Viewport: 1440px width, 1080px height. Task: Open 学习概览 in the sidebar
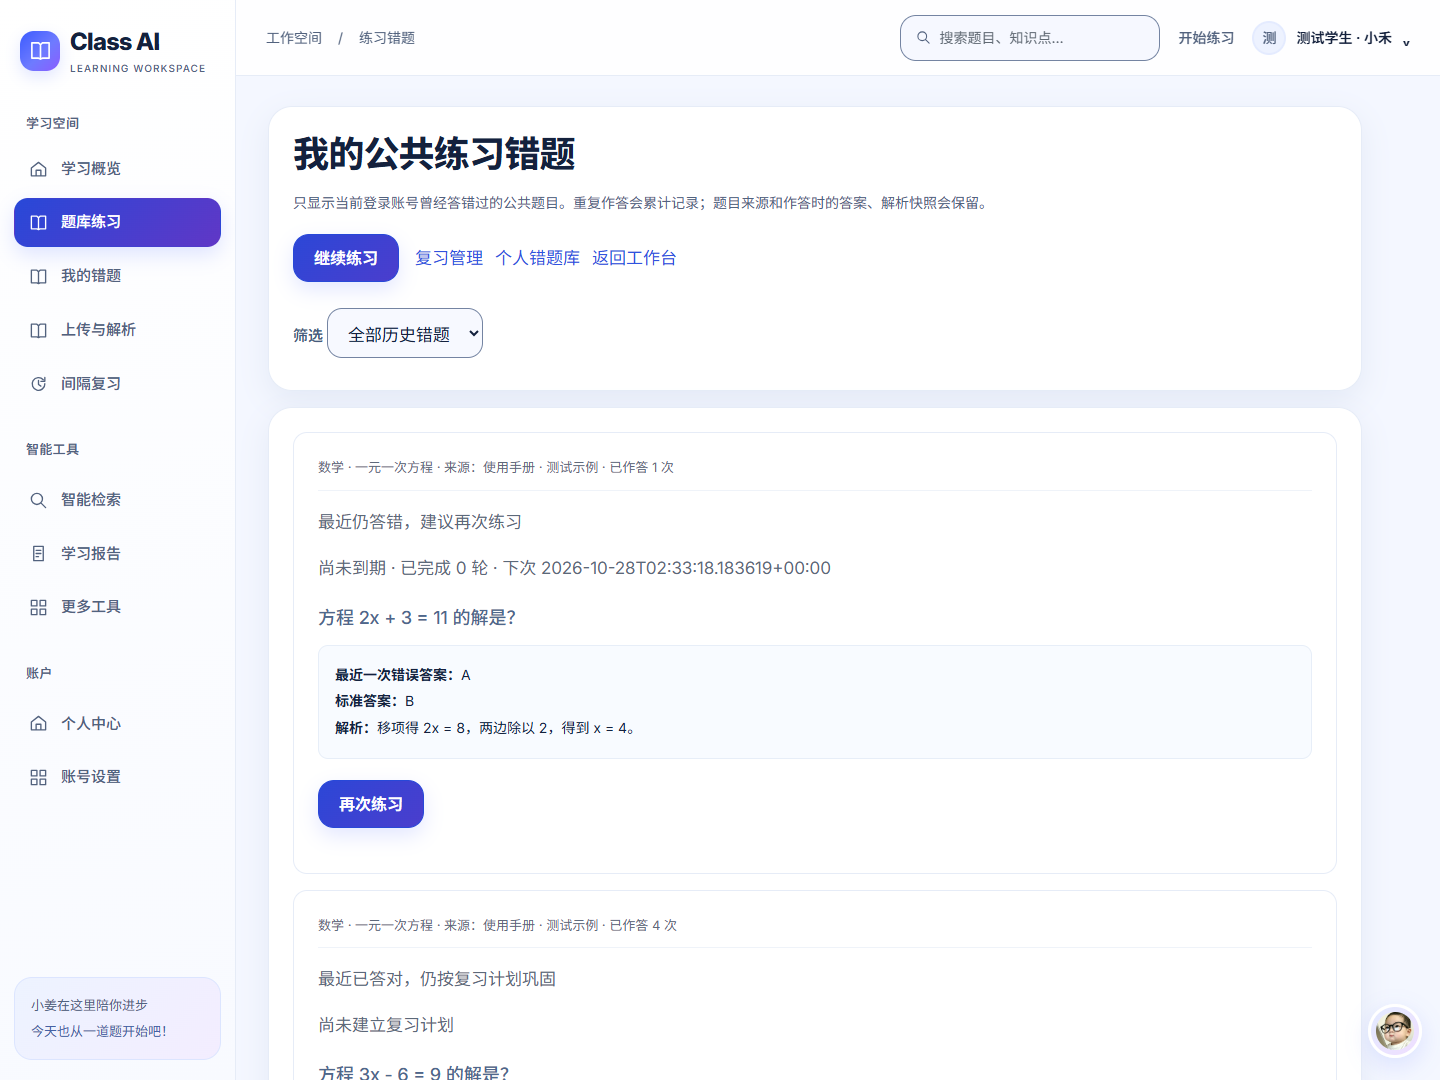[x=117, y=169]
